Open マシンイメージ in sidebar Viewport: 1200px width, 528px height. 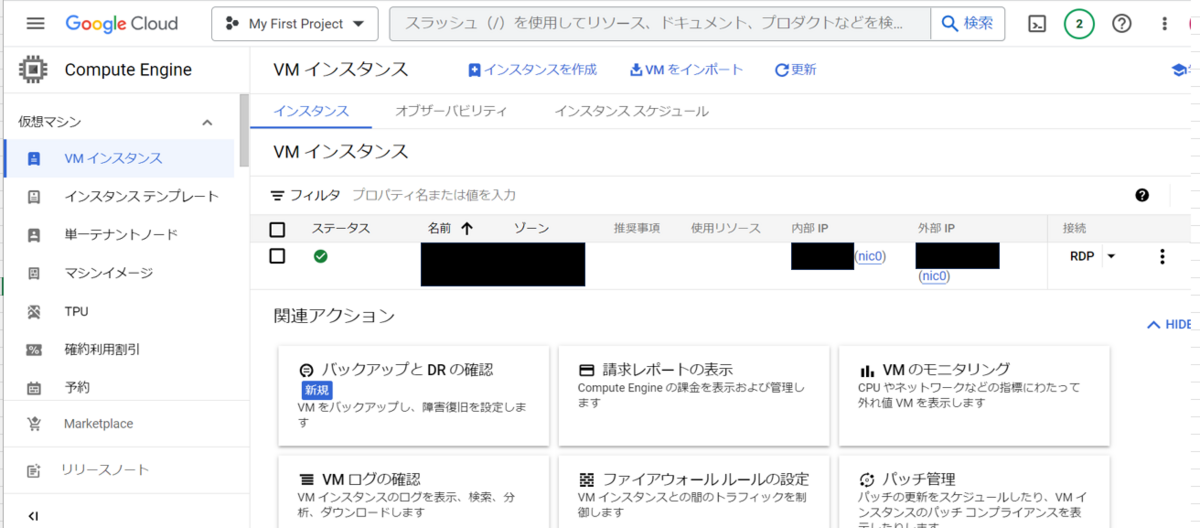pyautogui.click(x=119, y=273)
